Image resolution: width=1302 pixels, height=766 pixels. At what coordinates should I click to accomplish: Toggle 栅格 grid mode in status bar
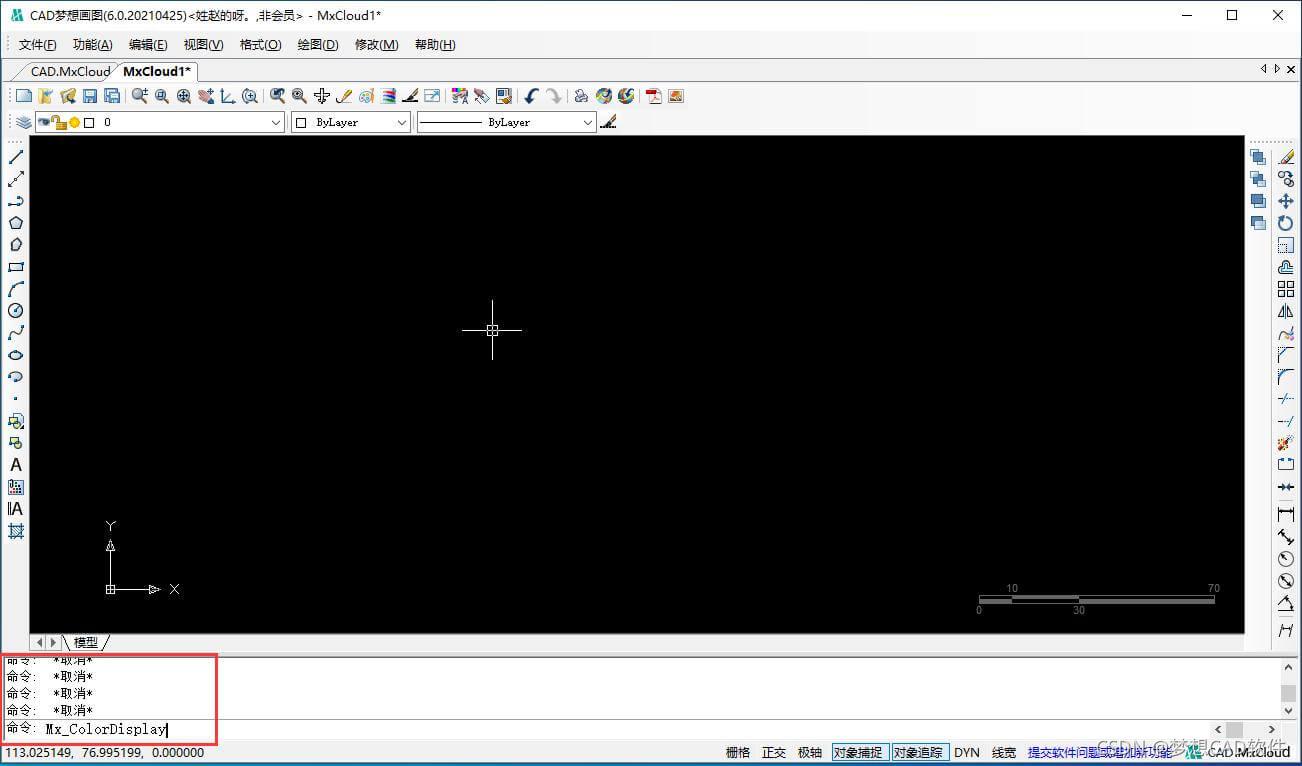point(738,752)
